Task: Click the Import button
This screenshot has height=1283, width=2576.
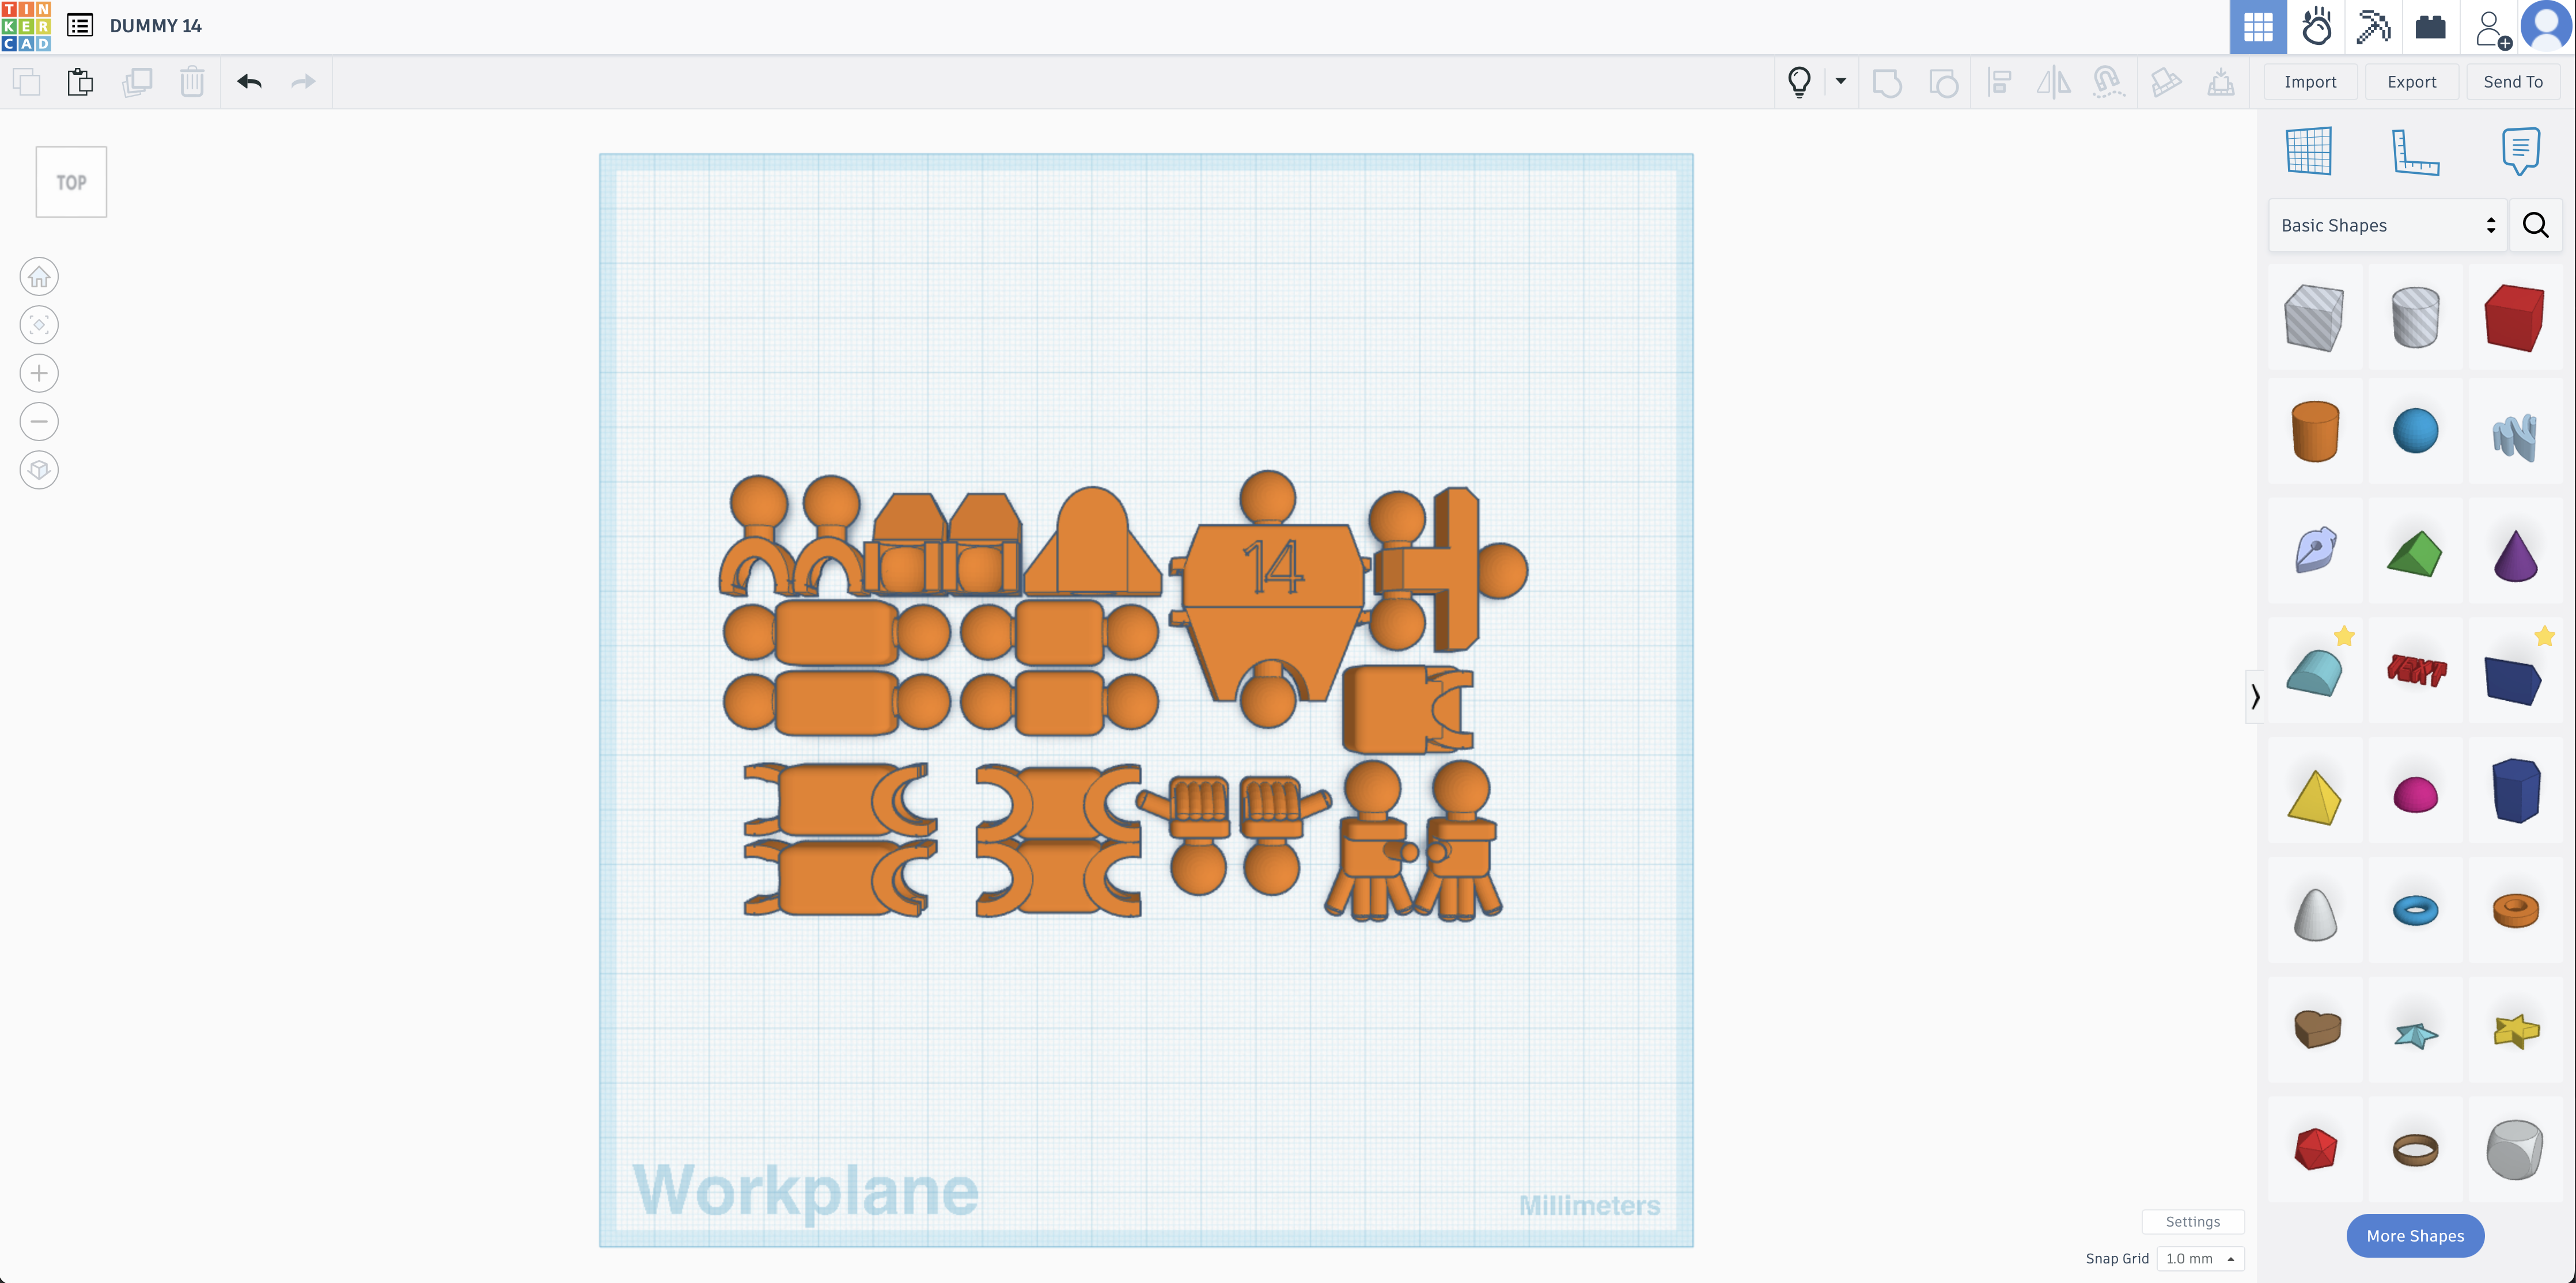Action: pyautogui.click(x=2310, y=82)
